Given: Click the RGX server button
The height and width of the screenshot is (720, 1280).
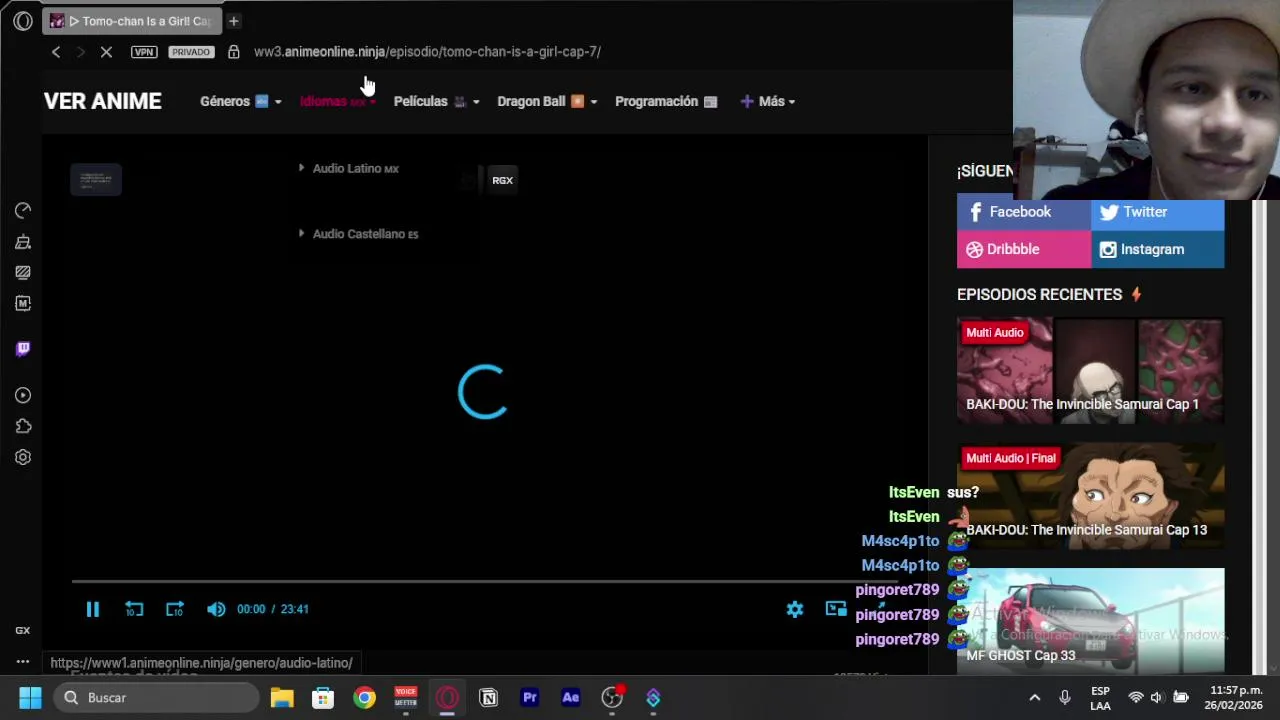Looking at the screenshot, I should pyautogui.click(x=502, y=180).
